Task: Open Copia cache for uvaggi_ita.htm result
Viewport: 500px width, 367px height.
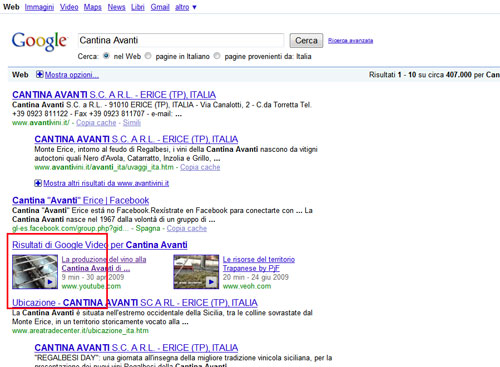Action: [200, 167]
